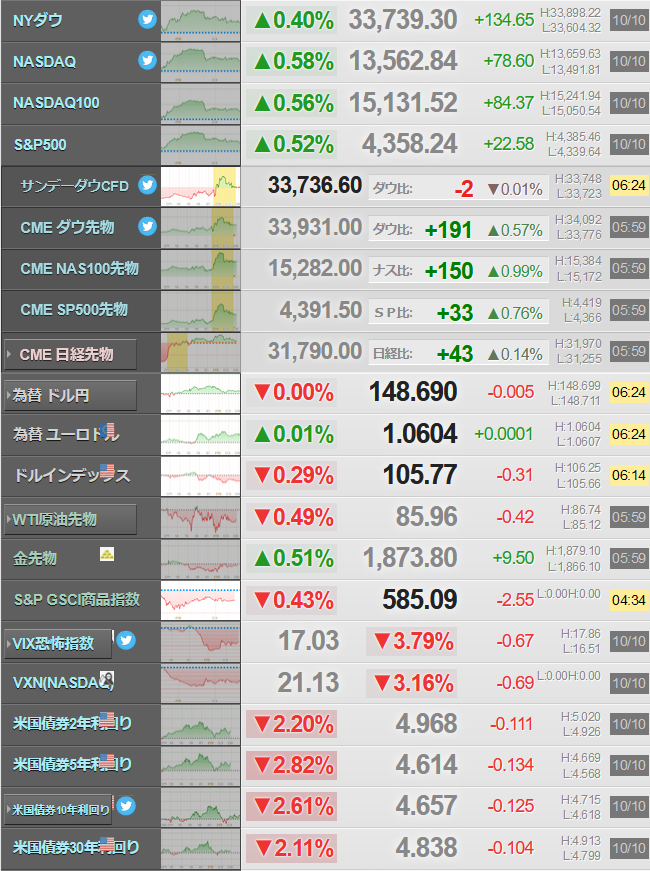Viewport: 650px width, 871px height.
Task: Expand the WTI原油先物 button
Action: (70, 519)
